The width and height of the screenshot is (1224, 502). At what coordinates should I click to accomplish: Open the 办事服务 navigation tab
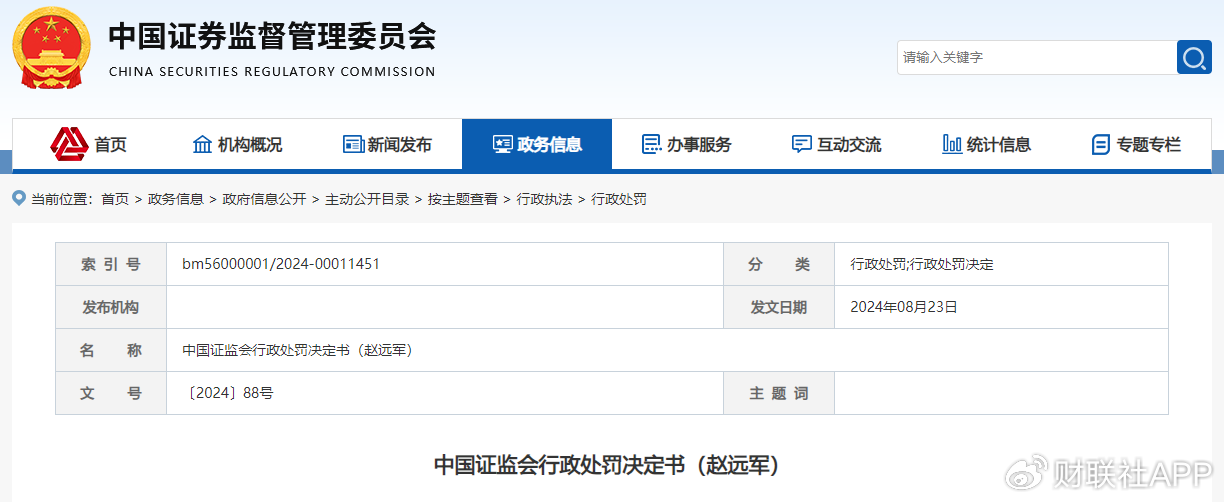pos(687,145)
